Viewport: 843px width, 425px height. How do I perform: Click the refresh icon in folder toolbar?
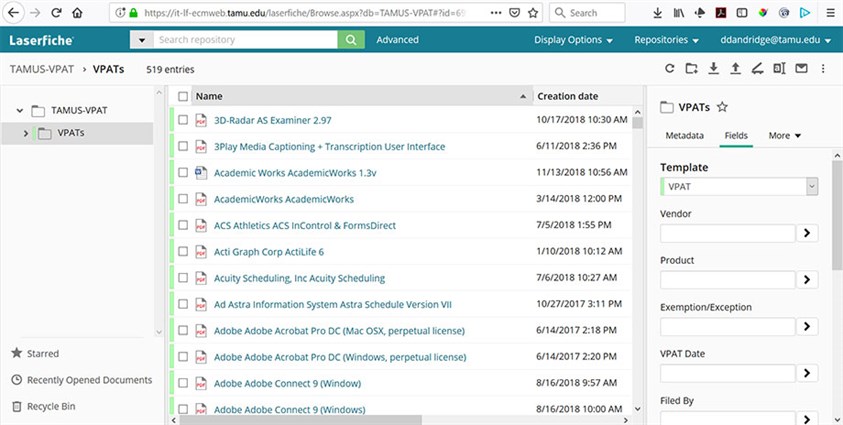coord(669,68)
